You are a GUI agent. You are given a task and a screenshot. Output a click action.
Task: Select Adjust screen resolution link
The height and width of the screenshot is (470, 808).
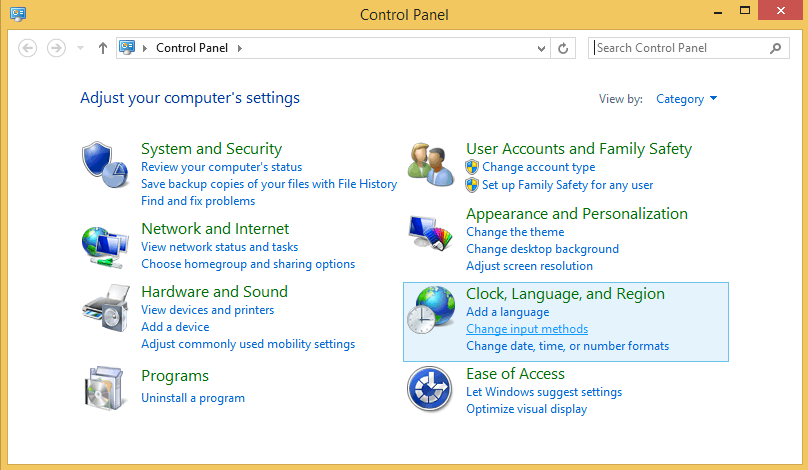click(529, 266)
